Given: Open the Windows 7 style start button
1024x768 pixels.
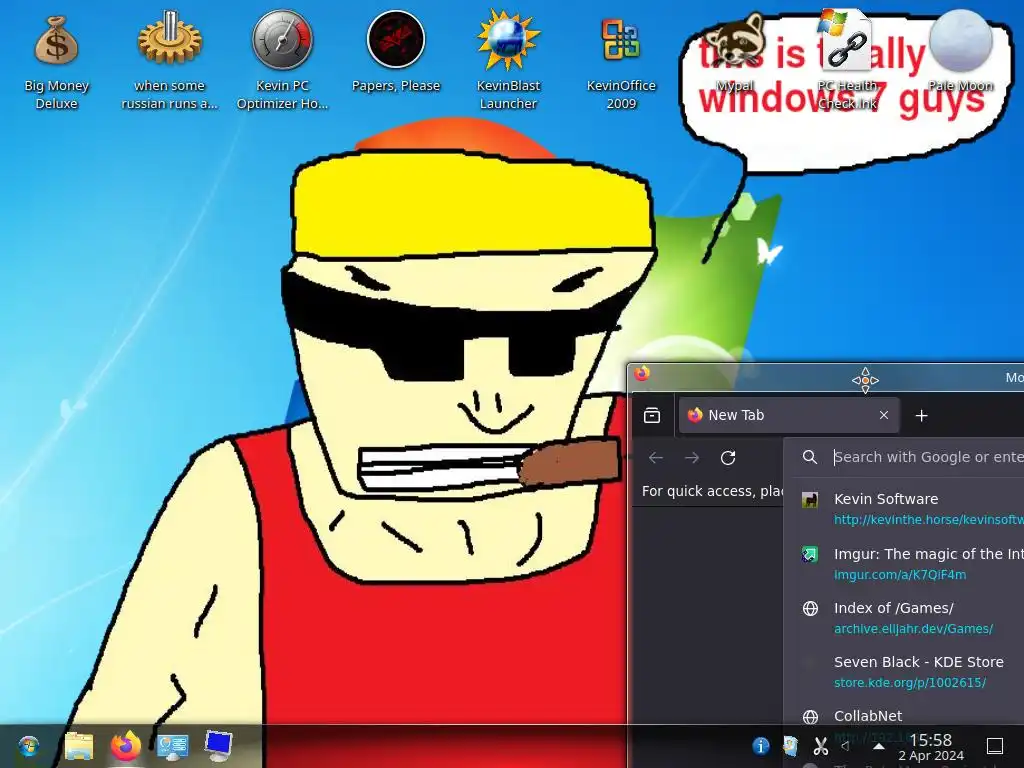Looking at the screenshot, I should coord(29,746).
